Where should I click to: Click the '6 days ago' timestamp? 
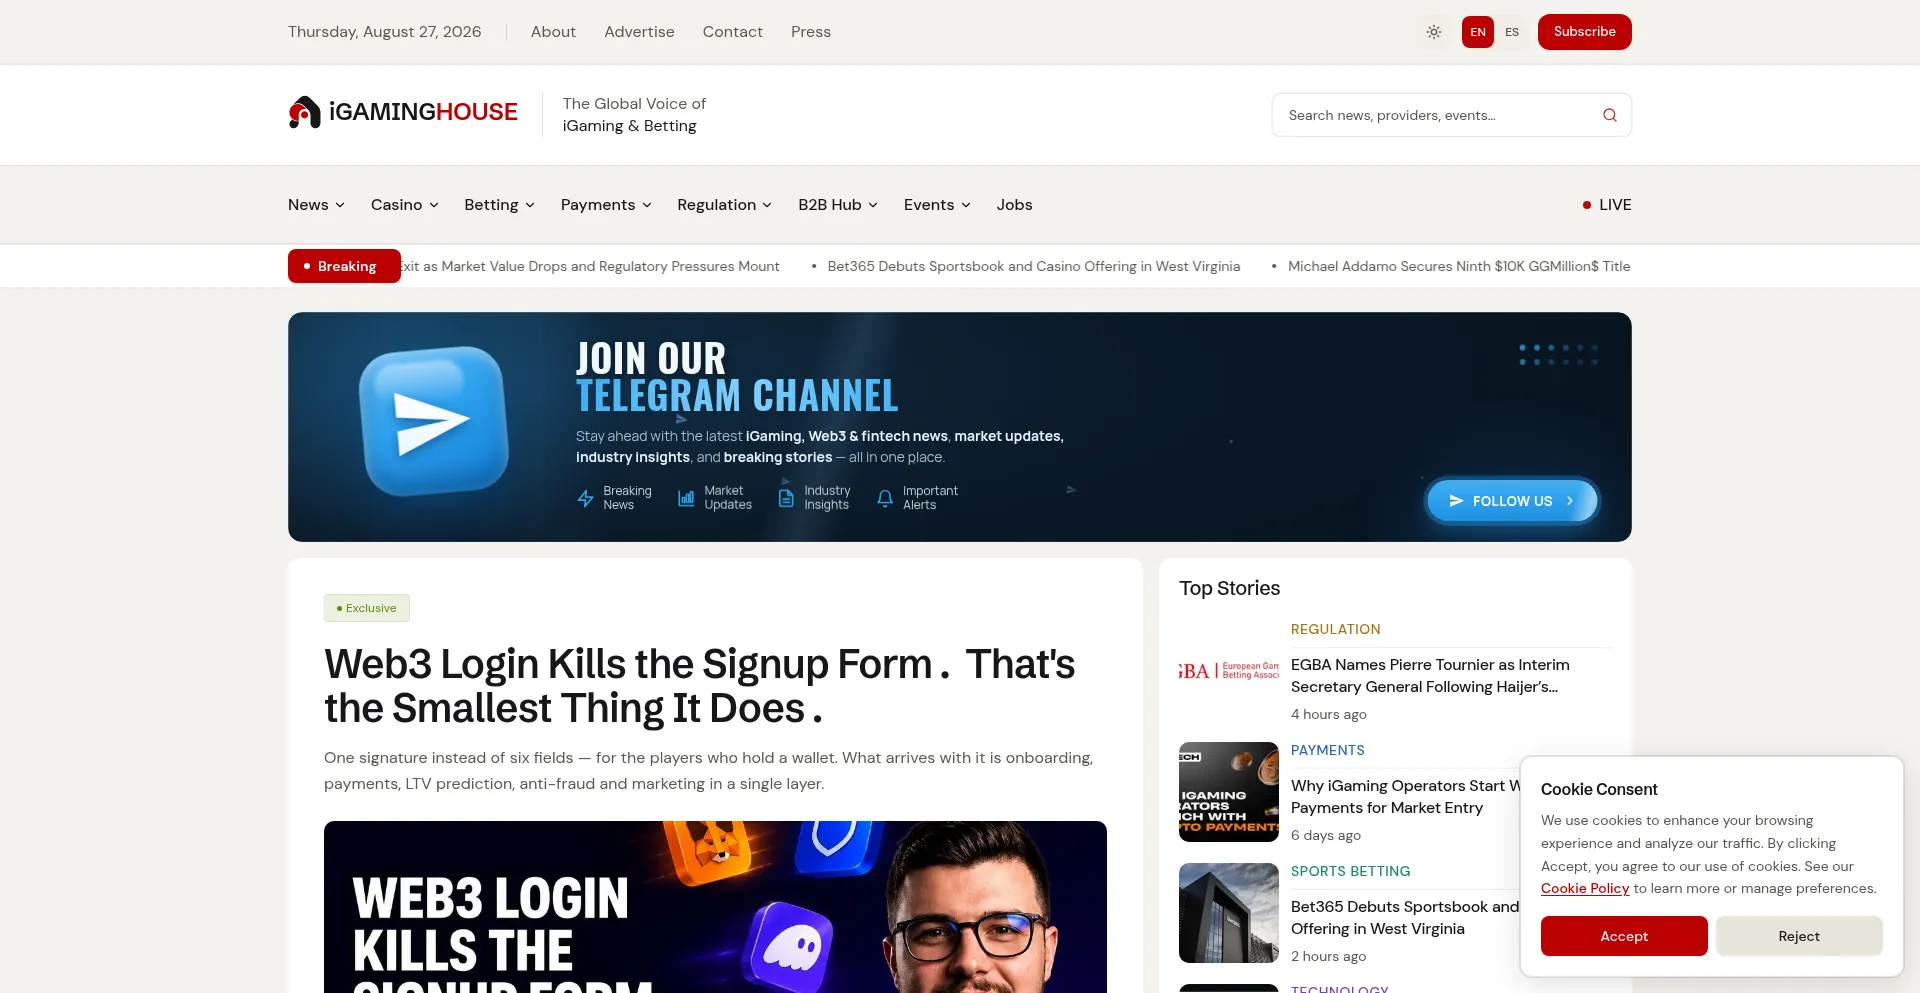pos(1326,835)
